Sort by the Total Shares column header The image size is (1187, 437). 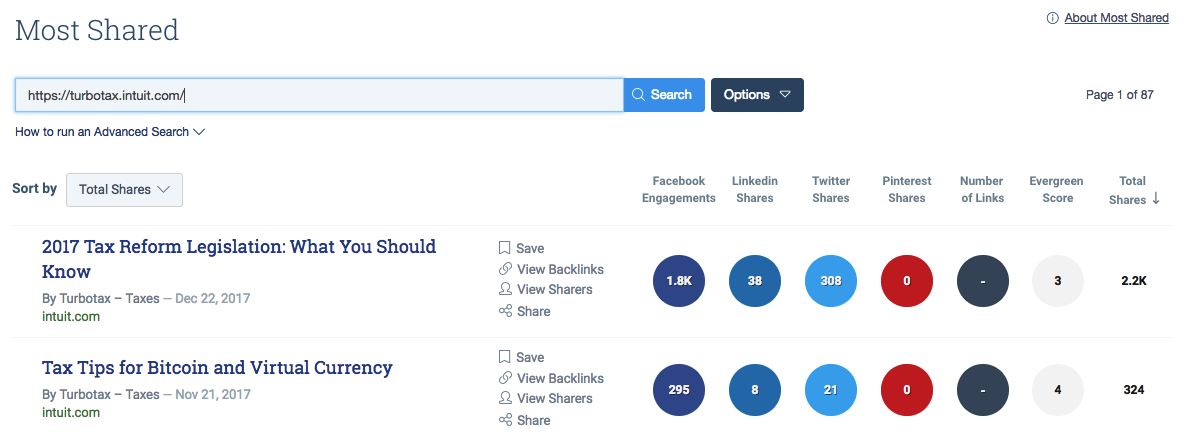[x=1133, y=189]
